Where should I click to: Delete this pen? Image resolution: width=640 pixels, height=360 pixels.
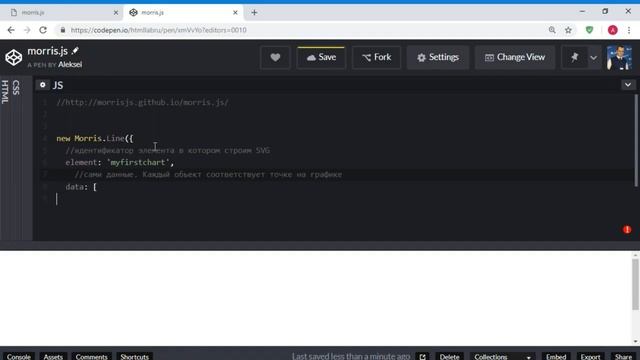tap(449, 356)
